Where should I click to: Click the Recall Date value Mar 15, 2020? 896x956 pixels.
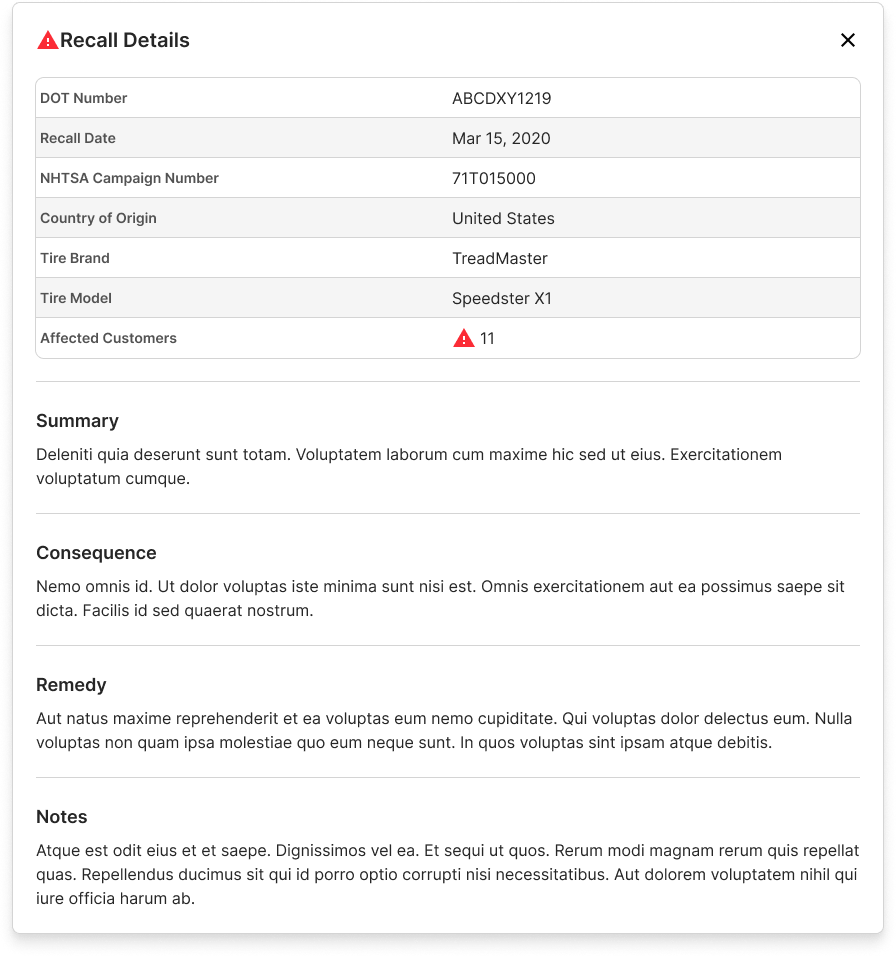pos(501,138)
